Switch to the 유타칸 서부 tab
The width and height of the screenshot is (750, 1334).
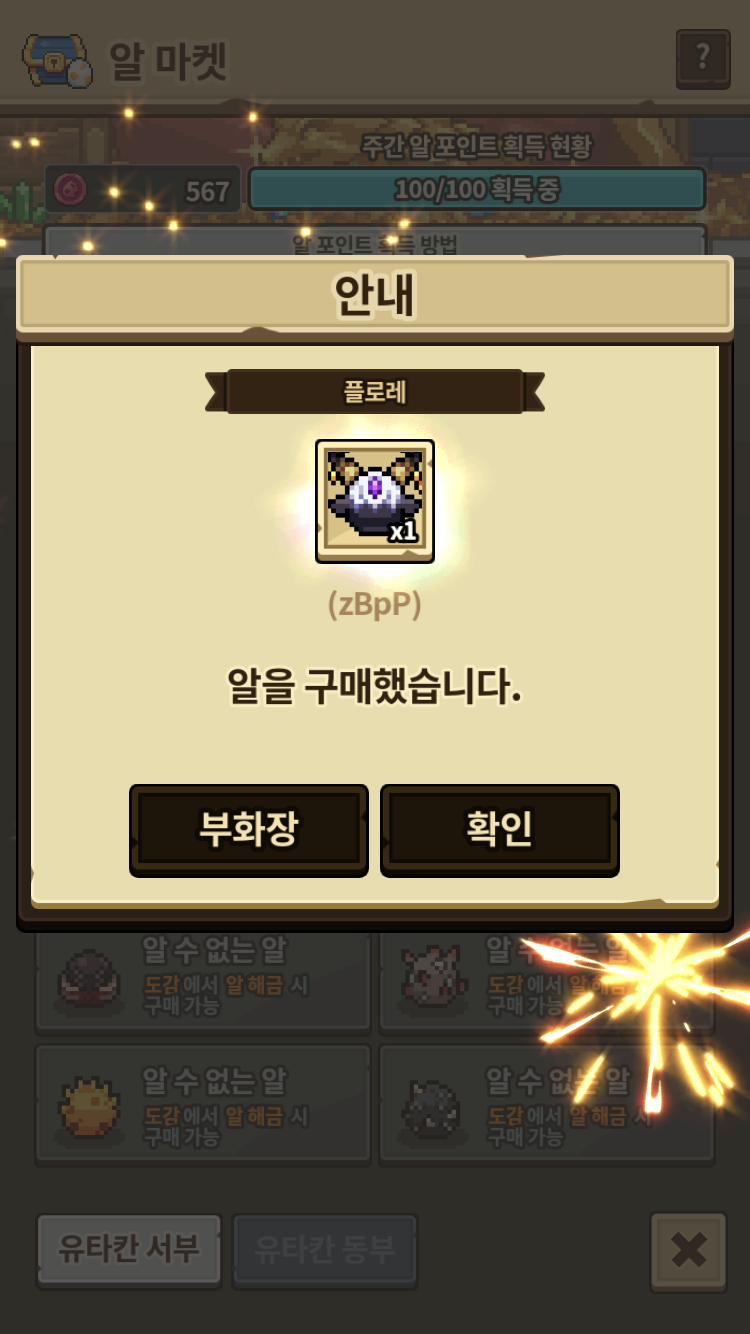pos(129,1248)
